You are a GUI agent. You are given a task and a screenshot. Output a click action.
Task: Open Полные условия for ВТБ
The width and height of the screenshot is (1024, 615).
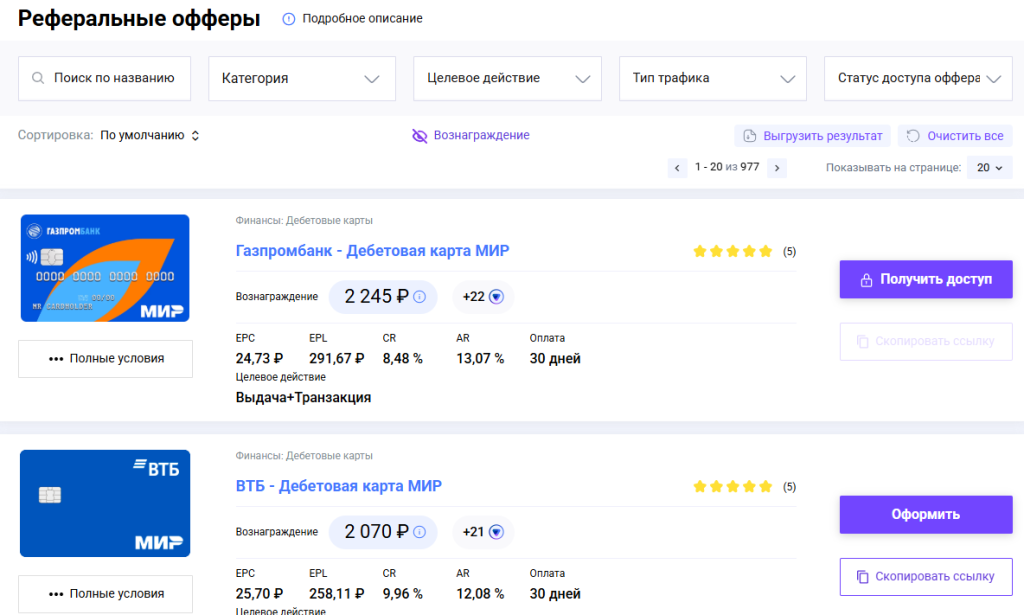tap(105, 593)
